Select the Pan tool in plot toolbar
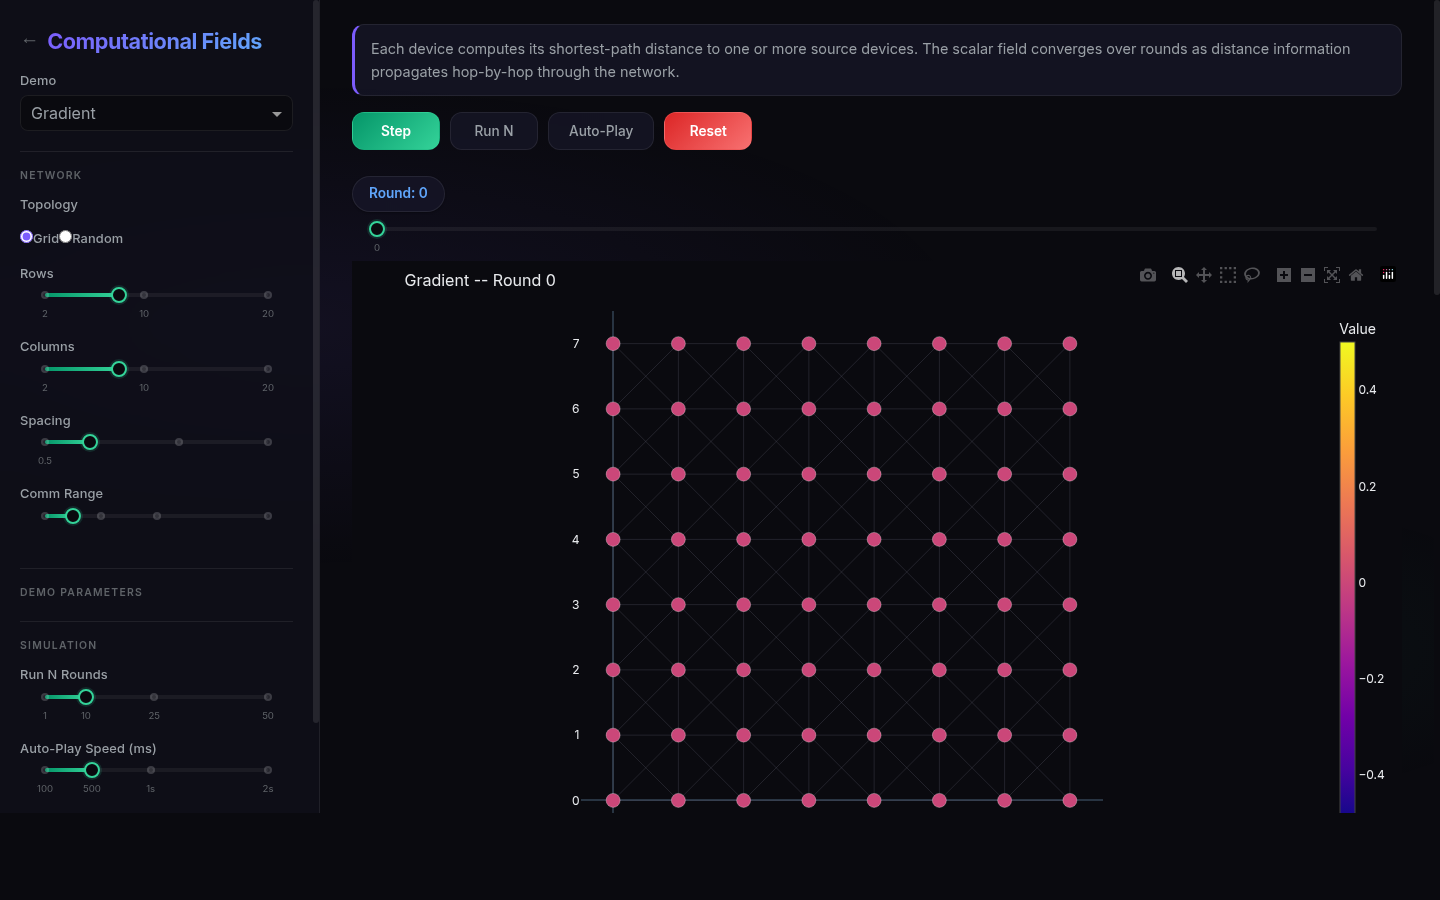 pyautogui.click(x=1204, y=275)
